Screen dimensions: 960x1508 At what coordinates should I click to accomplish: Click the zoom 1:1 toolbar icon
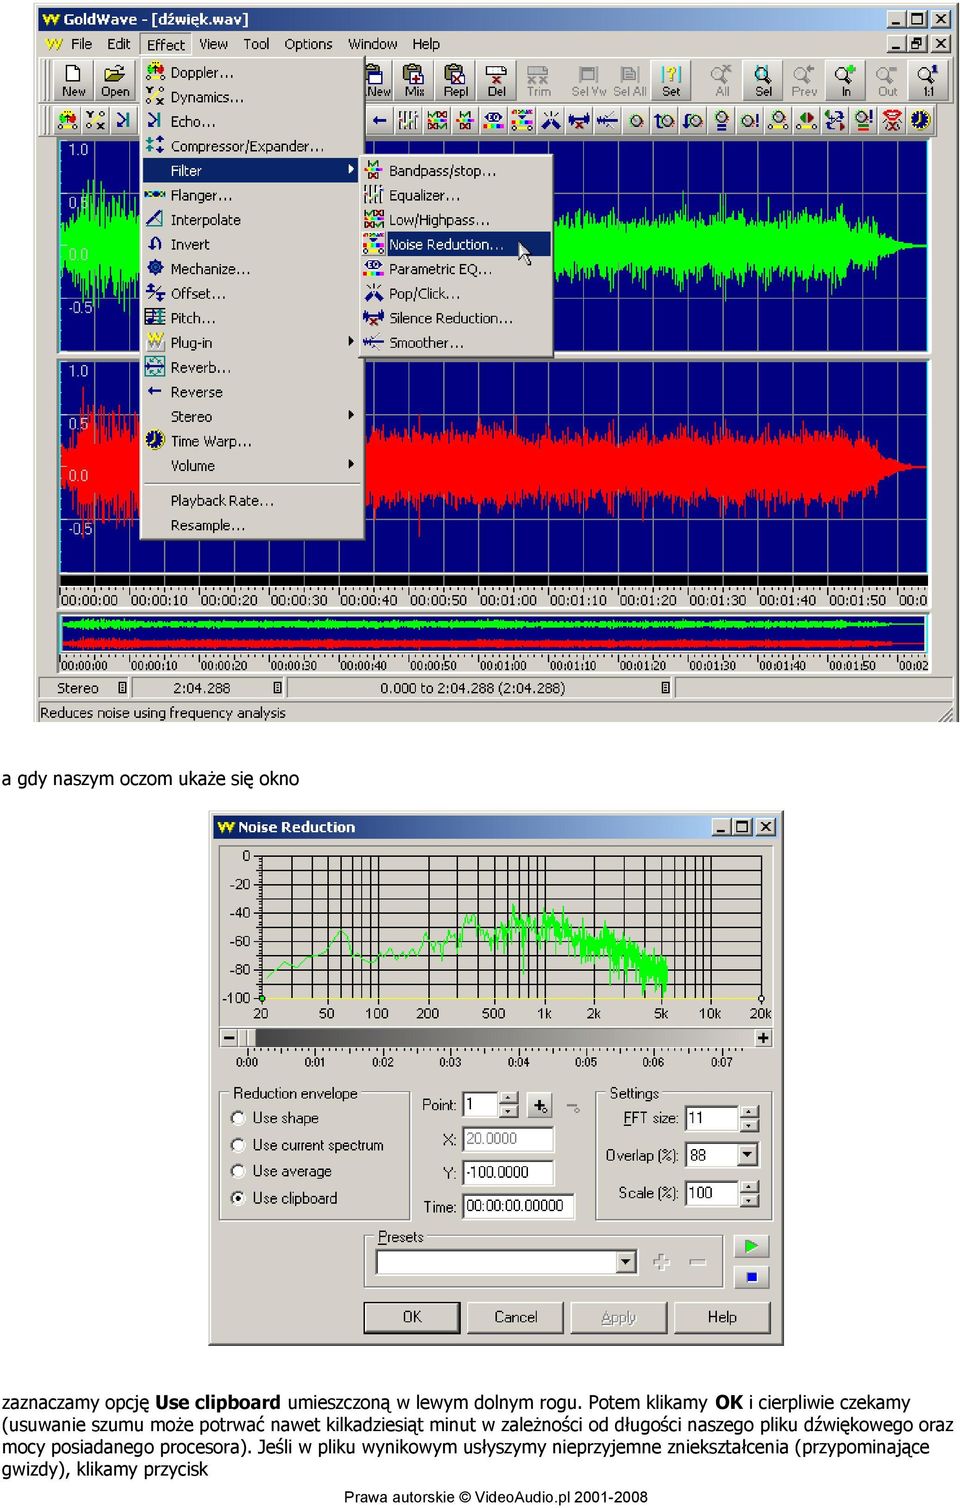tap(928, 79)
